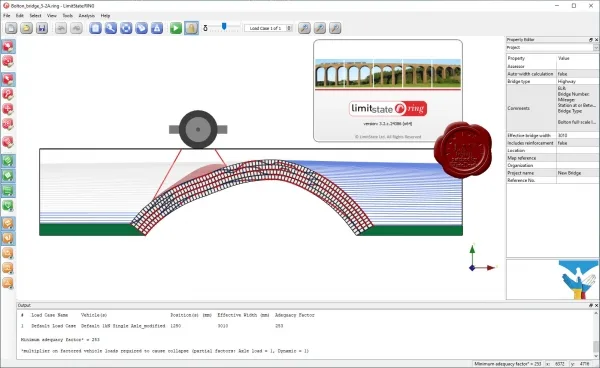The image size is (600, 368).
Task: Open the Tools menu
Action: click(68, 16)
